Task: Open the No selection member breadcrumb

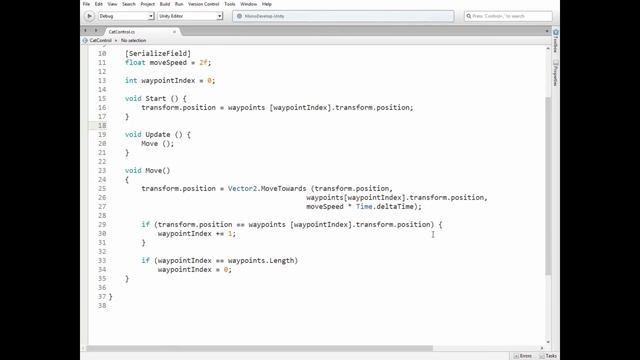Action: tap(133, 40)
